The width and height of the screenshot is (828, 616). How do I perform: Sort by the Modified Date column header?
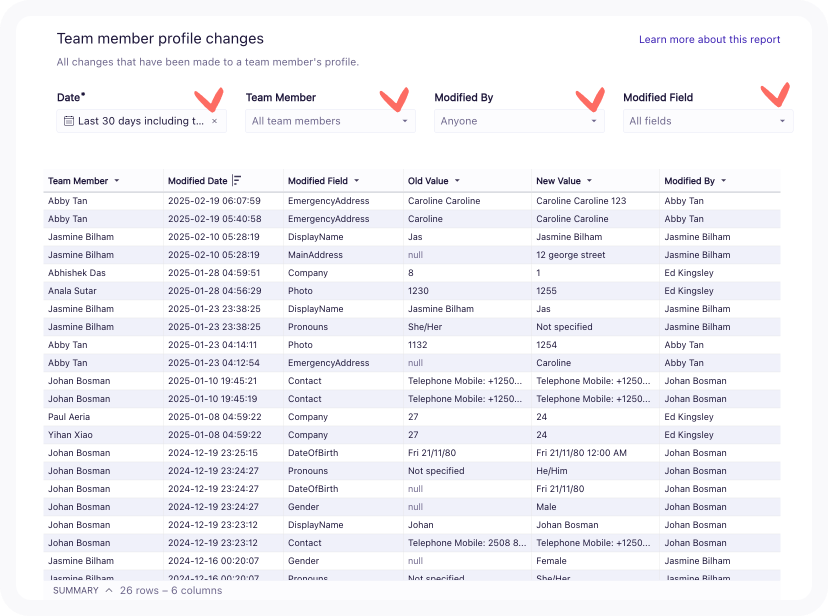coord(197,181)
